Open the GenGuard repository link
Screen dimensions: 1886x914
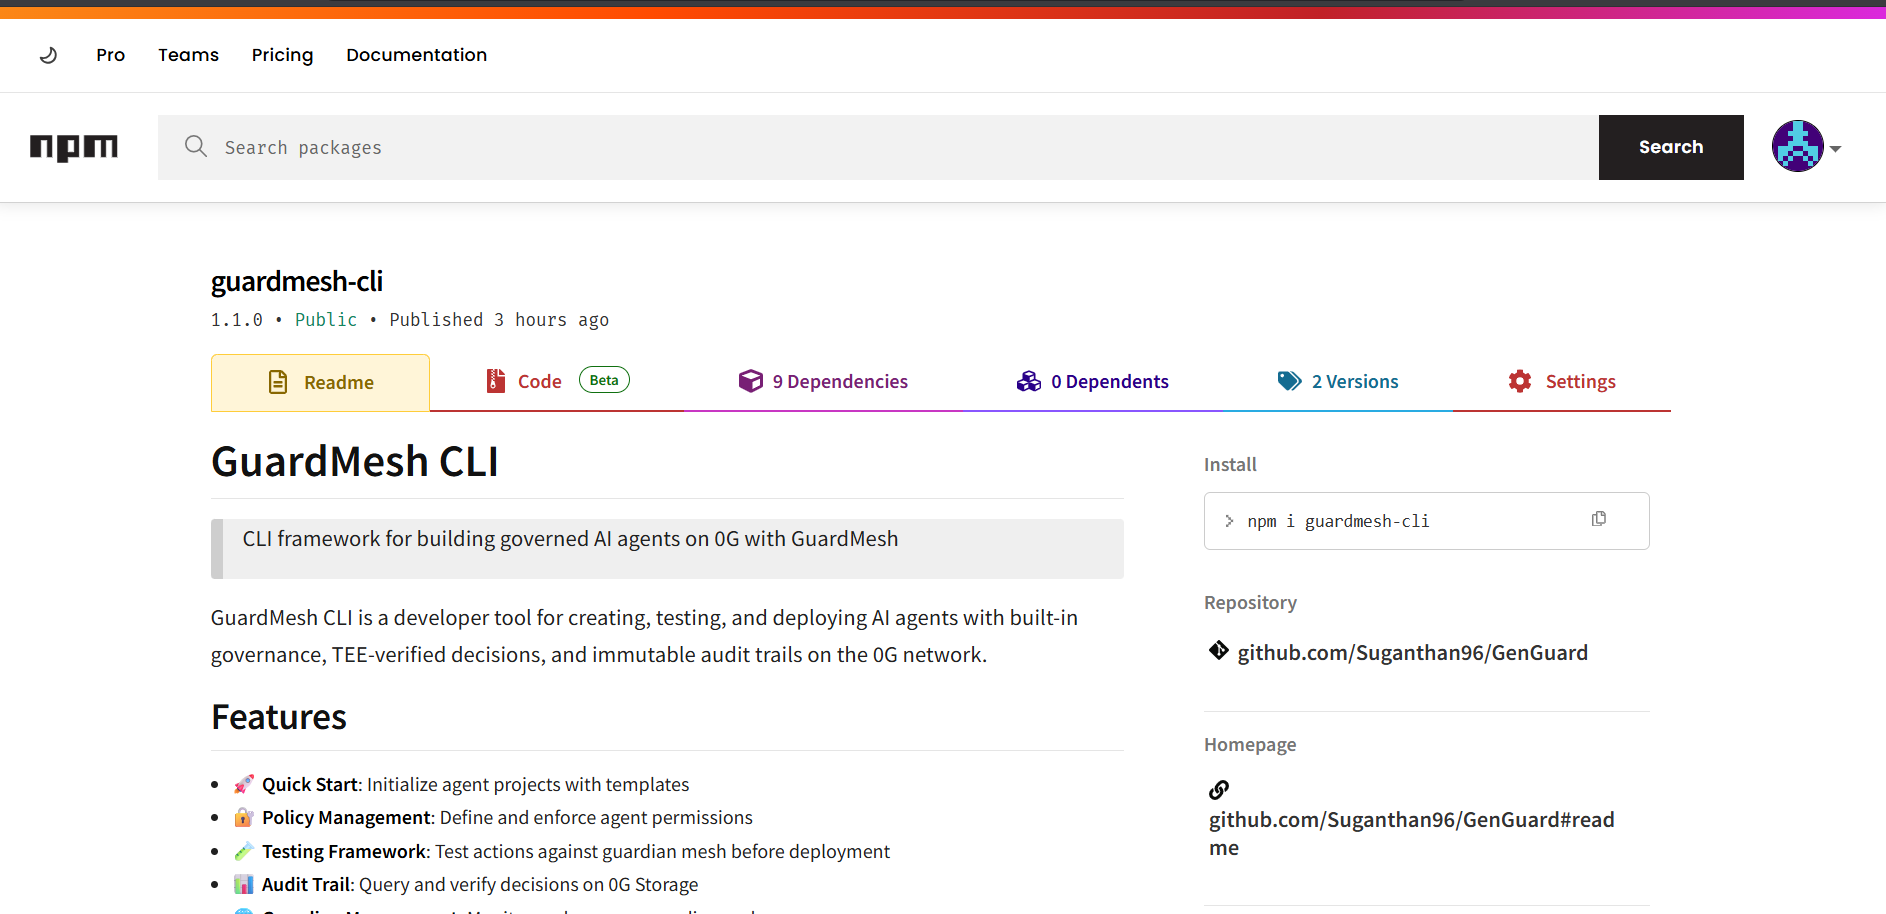[1412, 653]
